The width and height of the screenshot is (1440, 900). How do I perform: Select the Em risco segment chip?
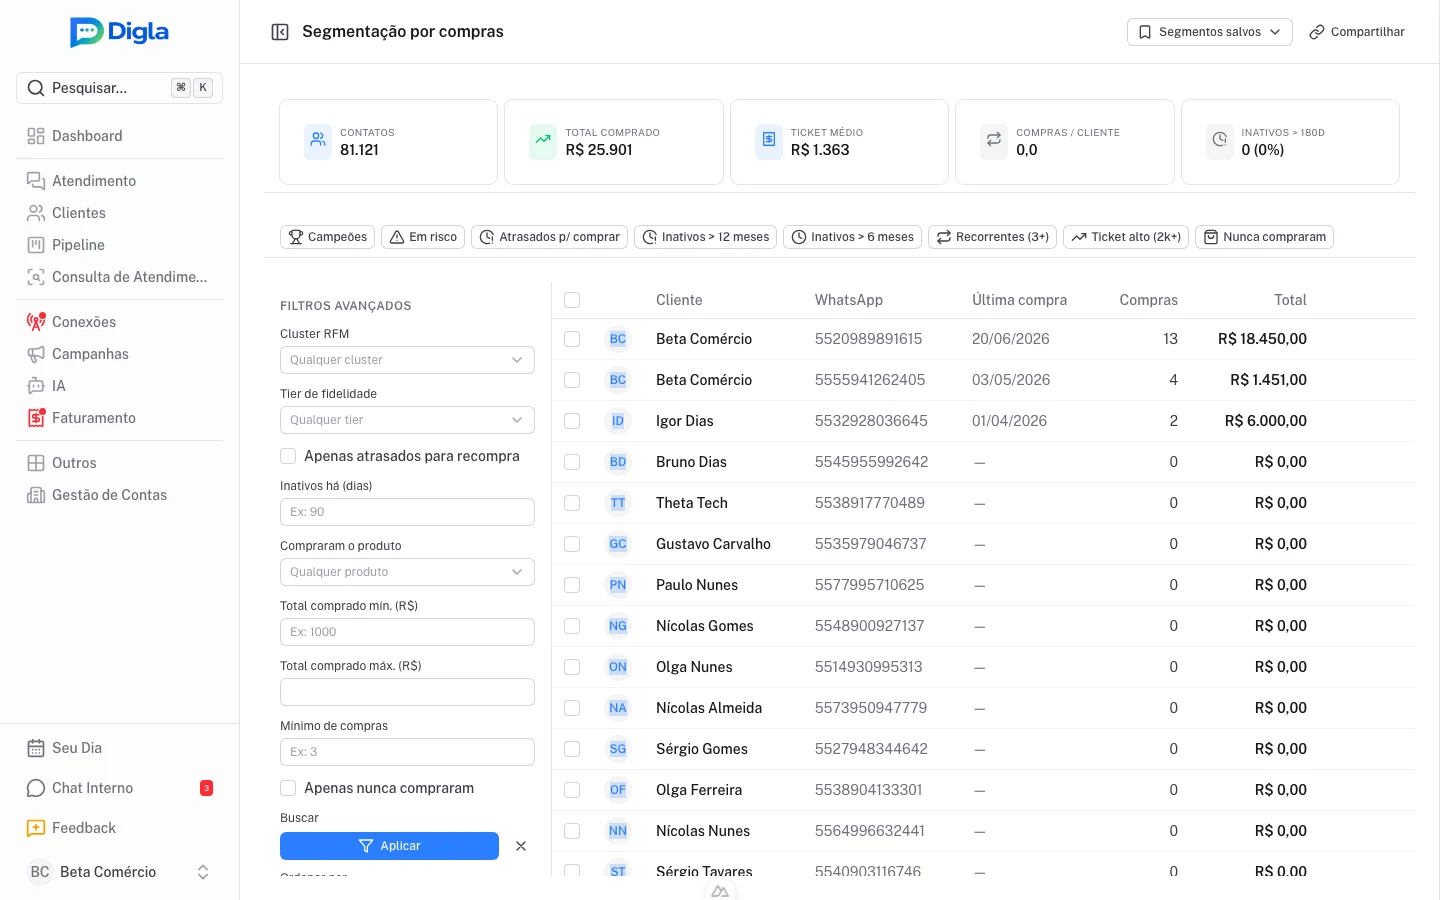[423, 237]
